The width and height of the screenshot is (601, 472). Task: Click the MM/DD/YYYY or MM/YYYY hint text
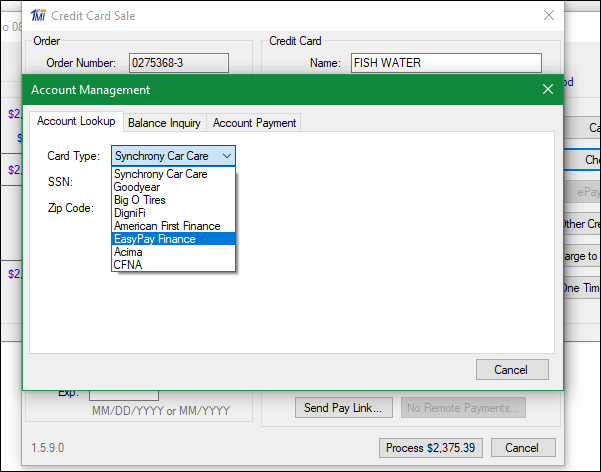coord(161,411)
